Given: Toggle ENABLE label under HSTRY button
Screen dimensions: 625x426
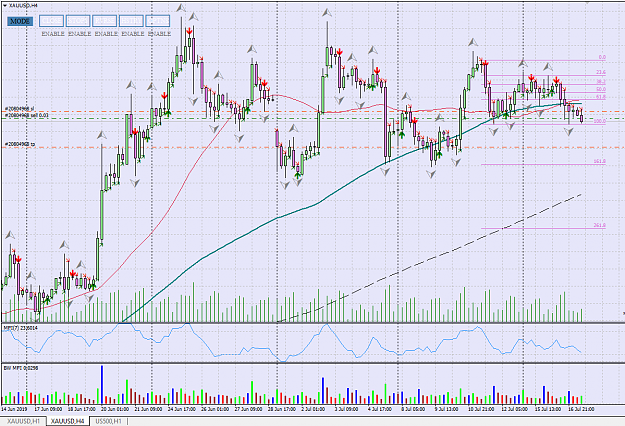Looking at the screenshot, I should (133, 34).
